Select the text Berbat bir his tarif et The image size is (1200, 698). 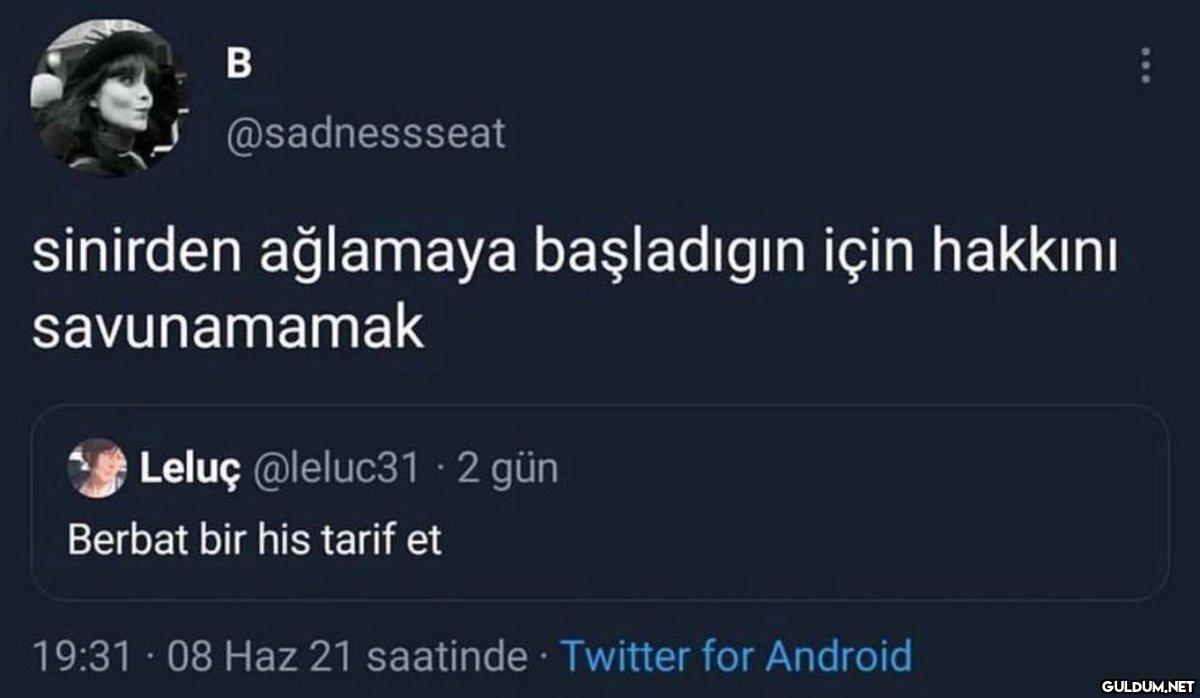click(x=255, y=540)
